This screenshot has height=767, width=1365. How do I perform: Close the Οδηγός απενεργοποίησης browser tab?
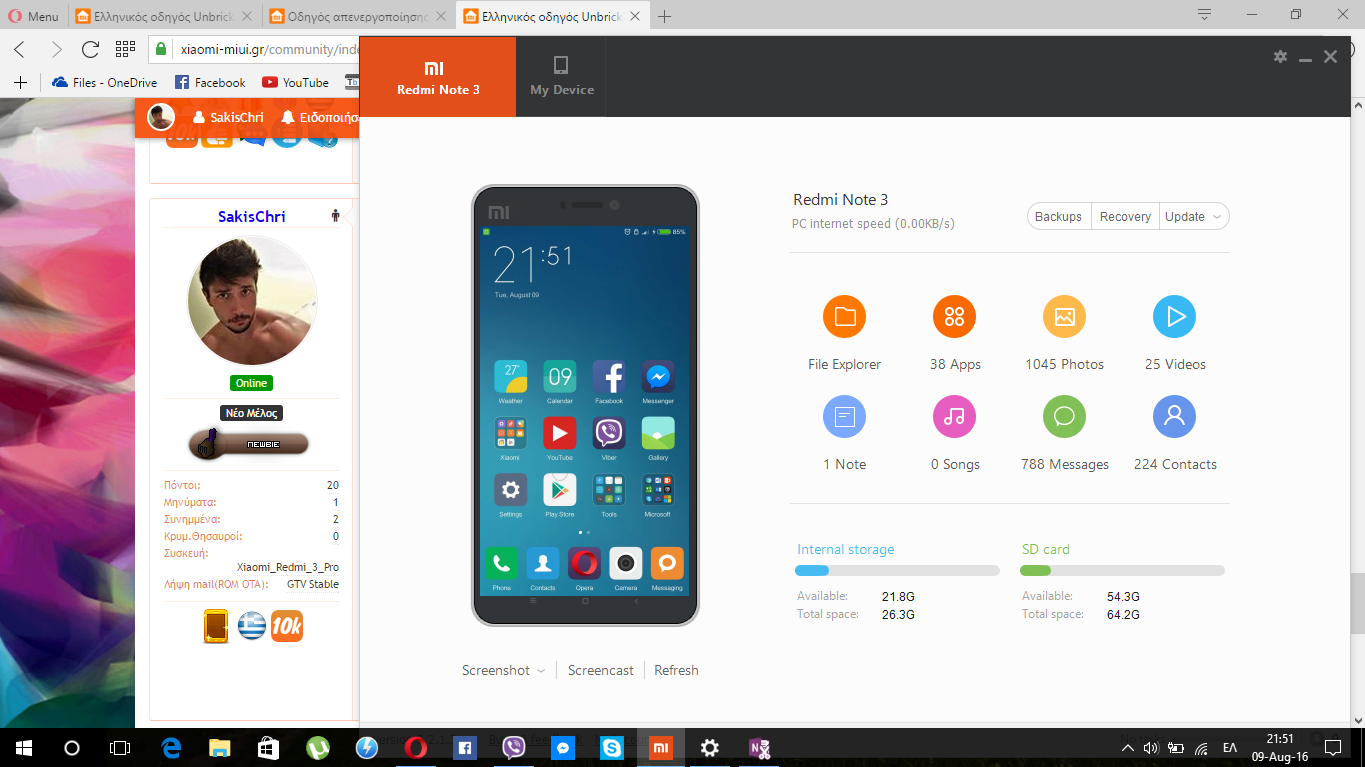tap(443, 16)
